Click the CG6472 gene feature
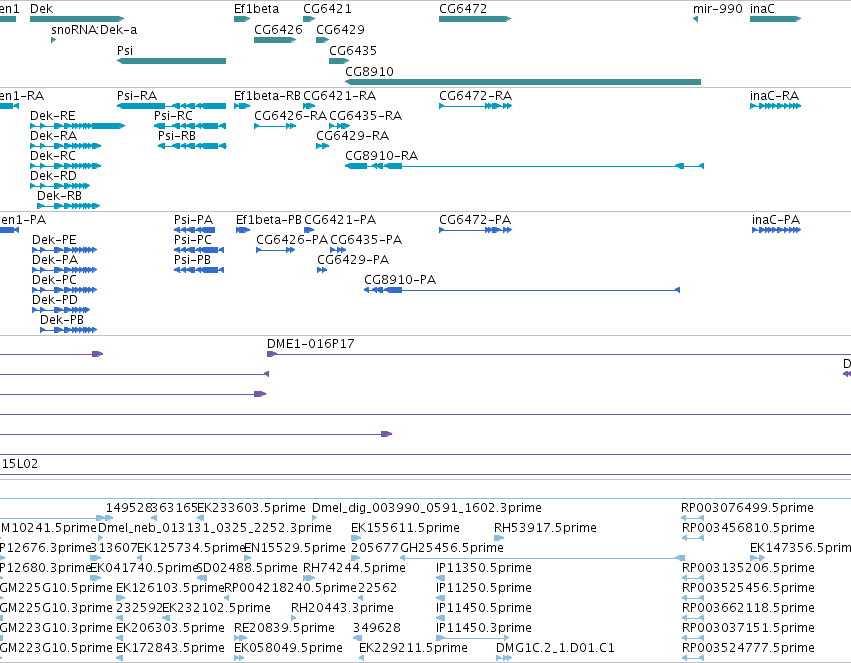The width and height of the screenshot is (851, 663). [475, 19]
